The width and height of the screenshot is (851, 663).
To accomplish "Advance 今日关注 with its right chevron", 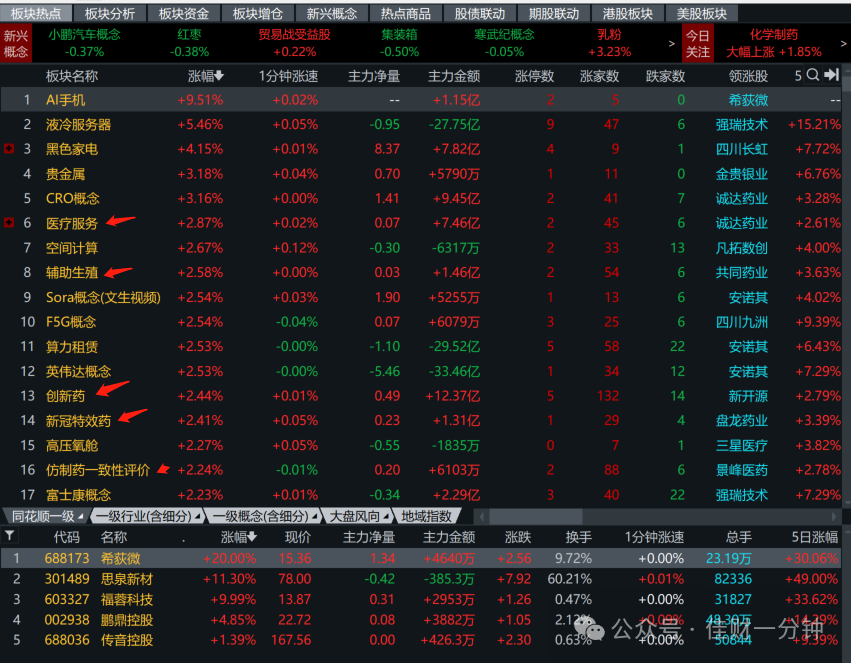I will coord(843,43).
